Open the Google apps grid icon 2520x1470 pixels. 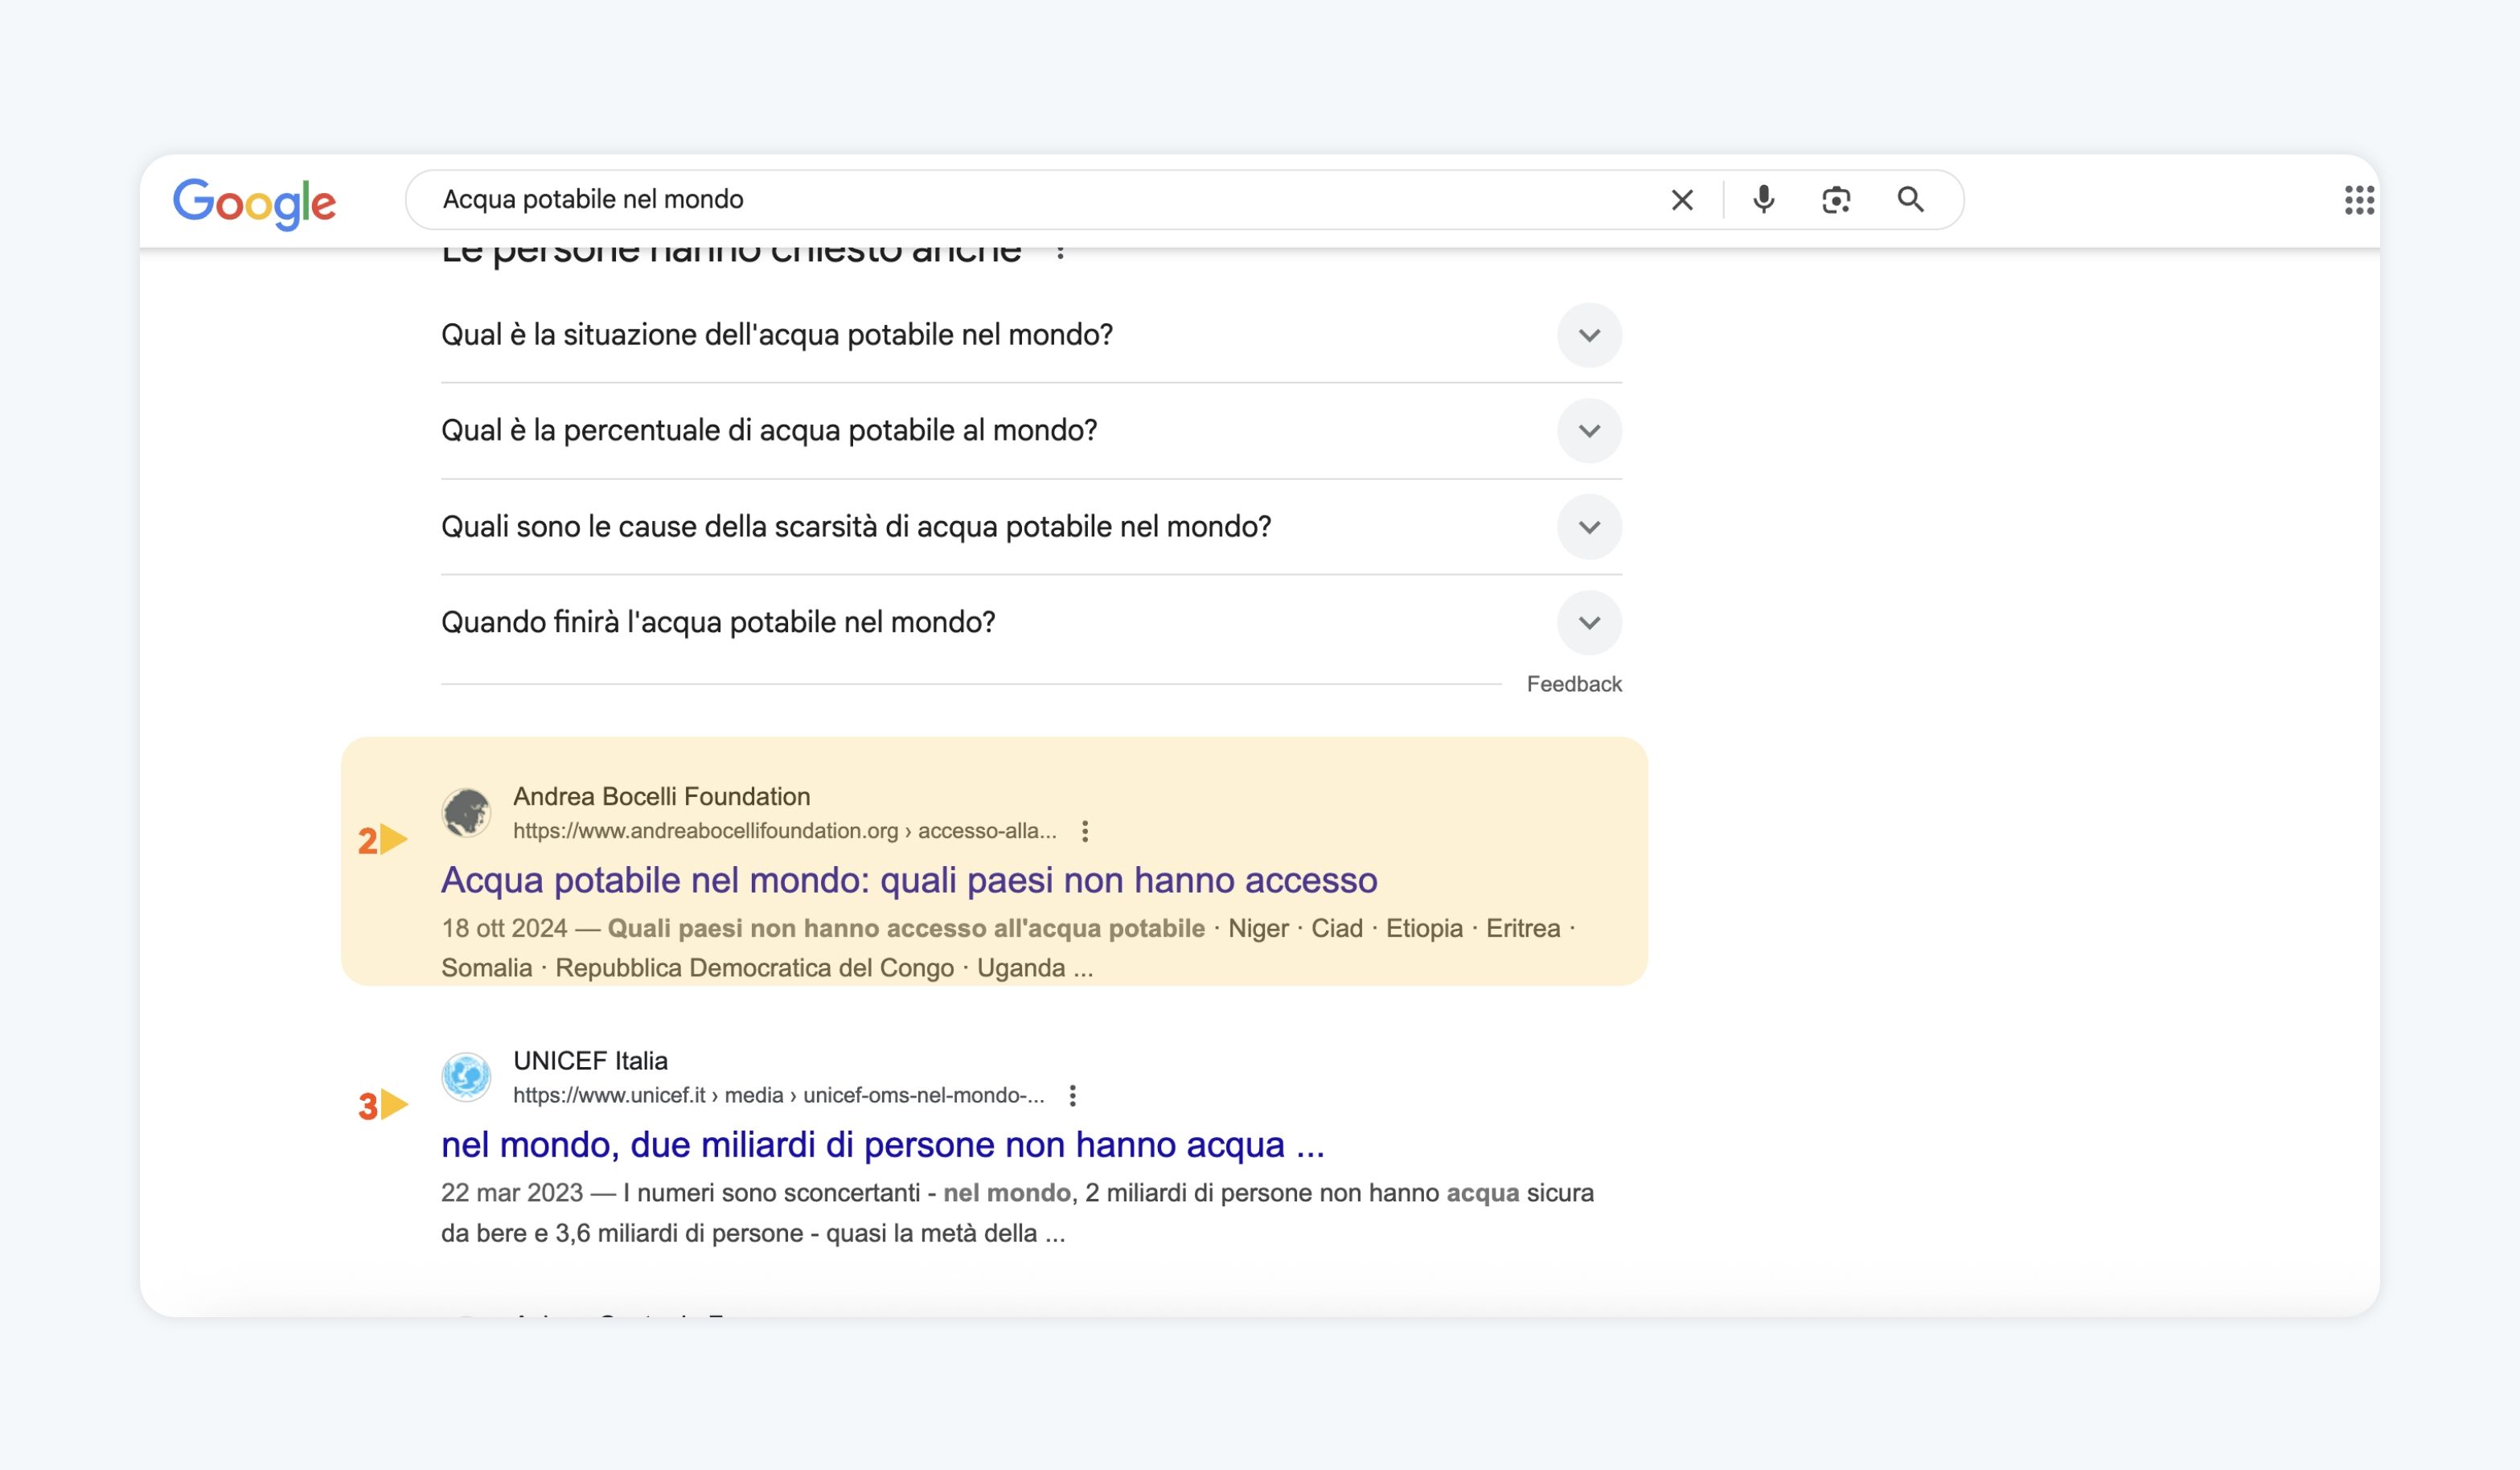point(2359,200)
